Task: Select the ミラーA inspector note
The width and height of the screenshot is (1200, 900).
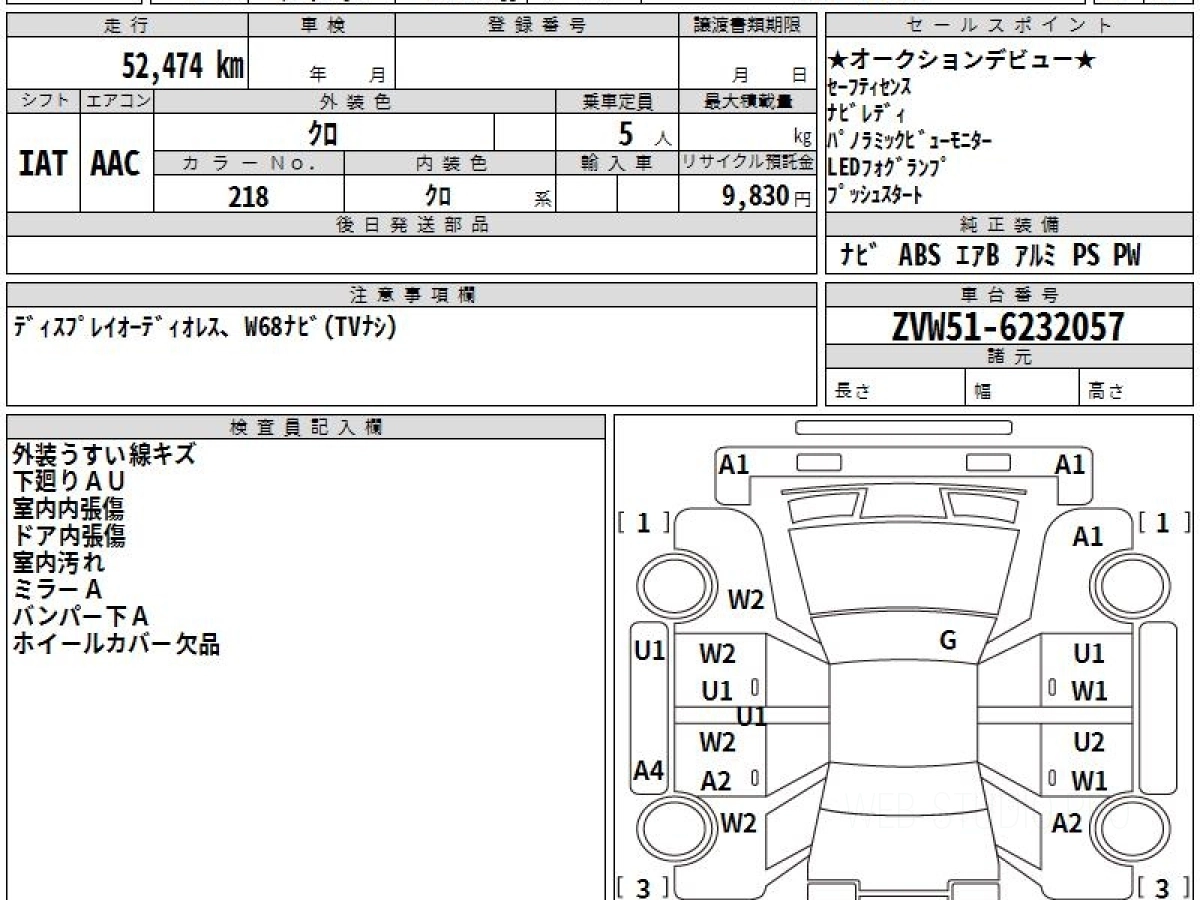Action: click(57, 589)
